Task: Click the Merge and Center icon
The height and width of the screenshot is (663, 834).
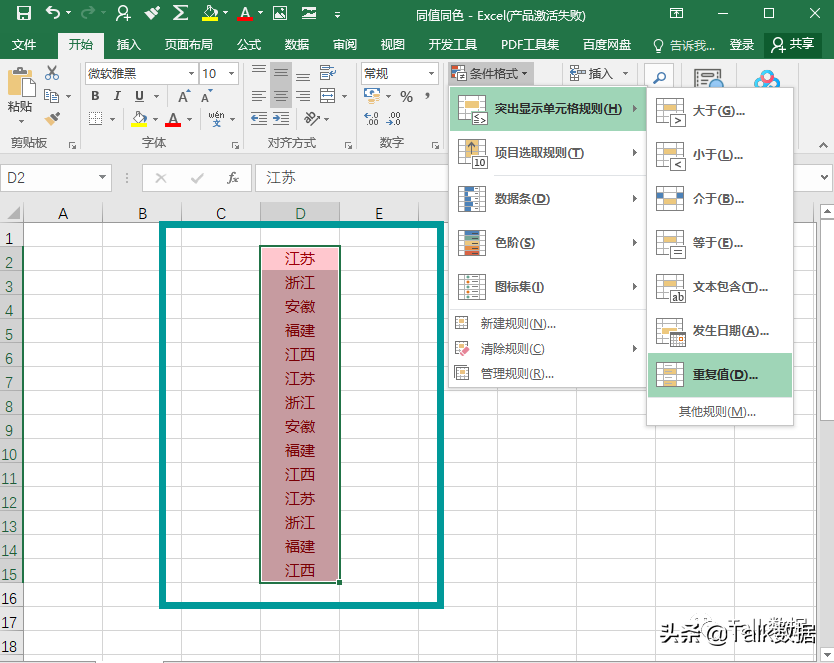Action: (x=328, y=96)
